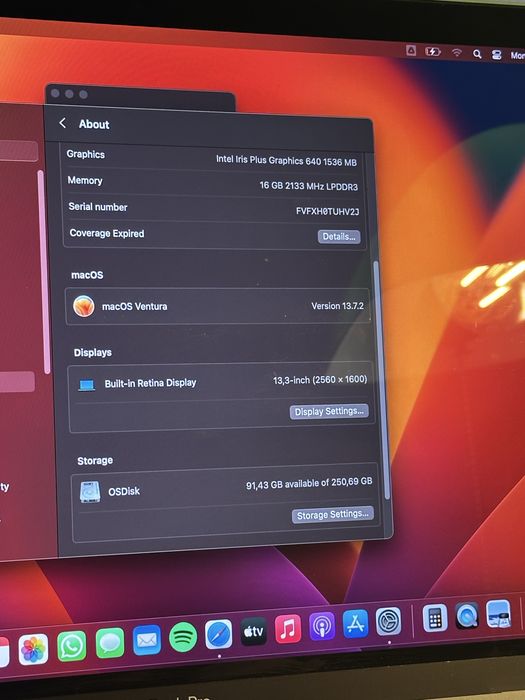Image resolution: width=525 pixels, height=700 pixels.
Task: Click the OSDisk hard drive icon
Action: pos(90,492)
